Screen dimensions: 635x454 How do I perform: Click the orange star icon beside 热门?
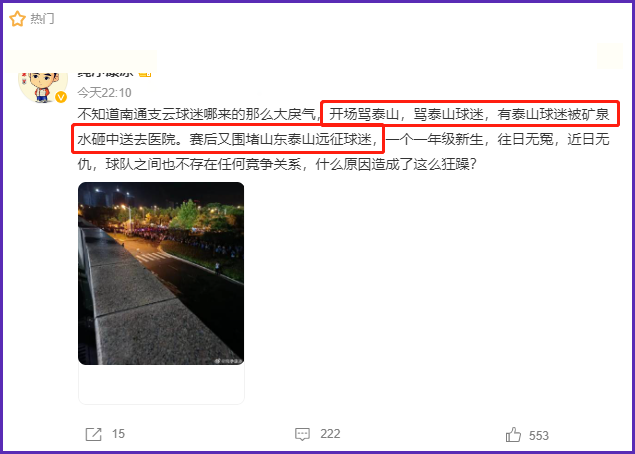pyautogui.click(x=17, y=19)
